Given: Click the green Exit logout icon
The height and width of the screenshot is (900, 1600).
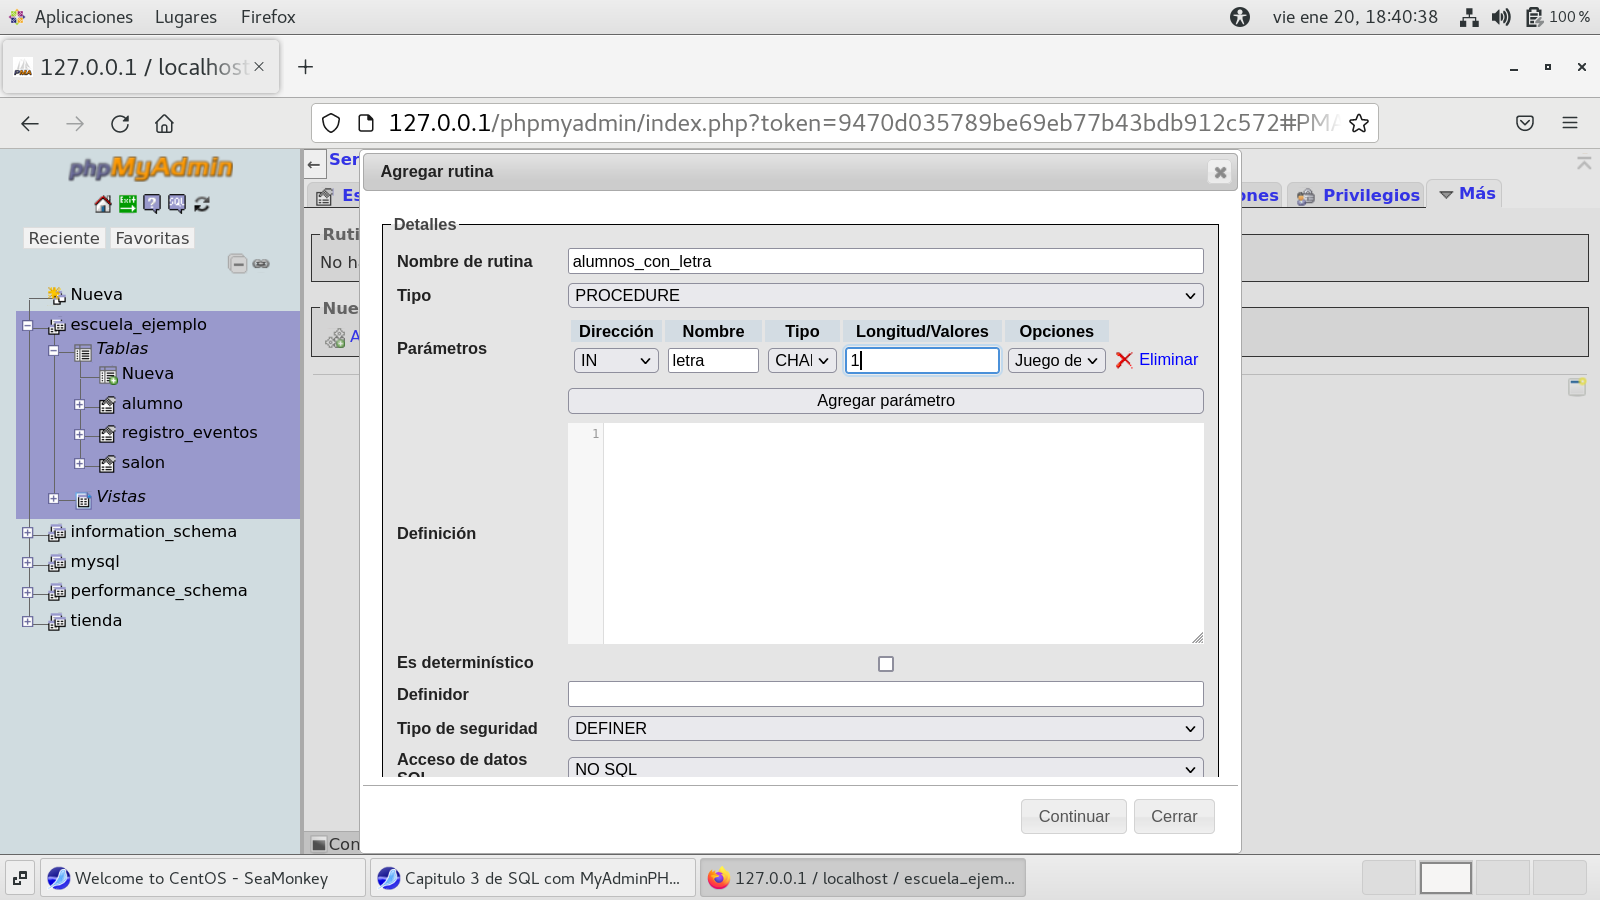Looking at the screenshot, I should pyautogui.click(x=128, y=204).
